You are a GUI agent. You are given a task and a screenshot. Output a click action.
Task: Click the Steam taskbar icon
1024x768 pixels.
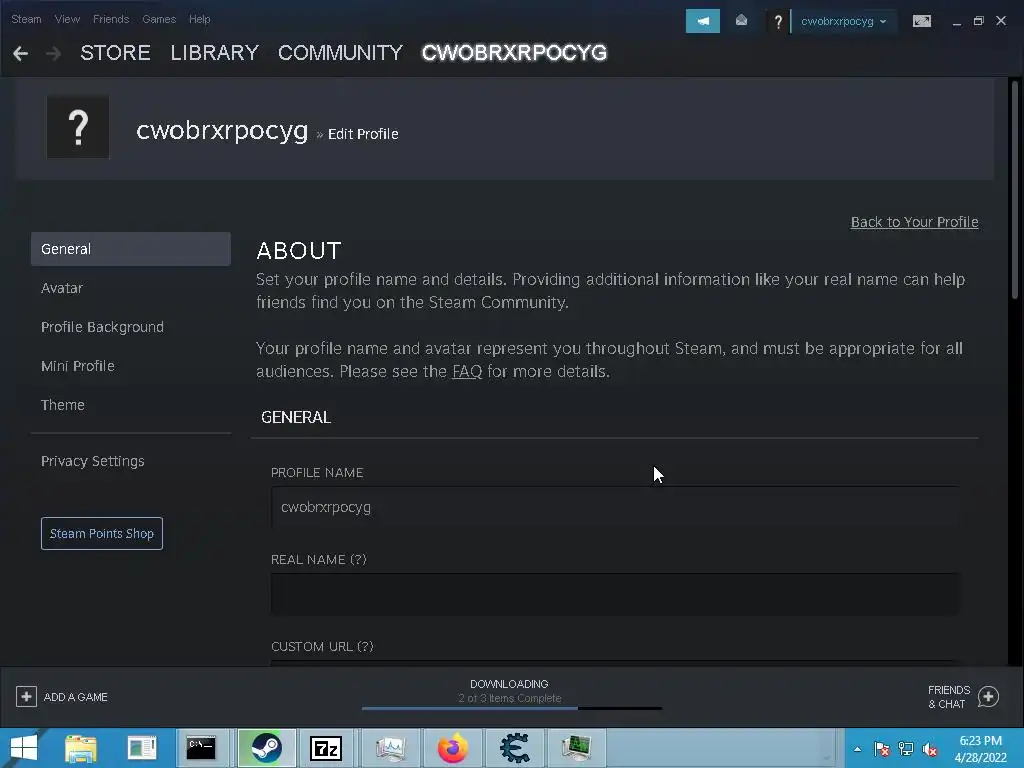[x=266, y=748]
